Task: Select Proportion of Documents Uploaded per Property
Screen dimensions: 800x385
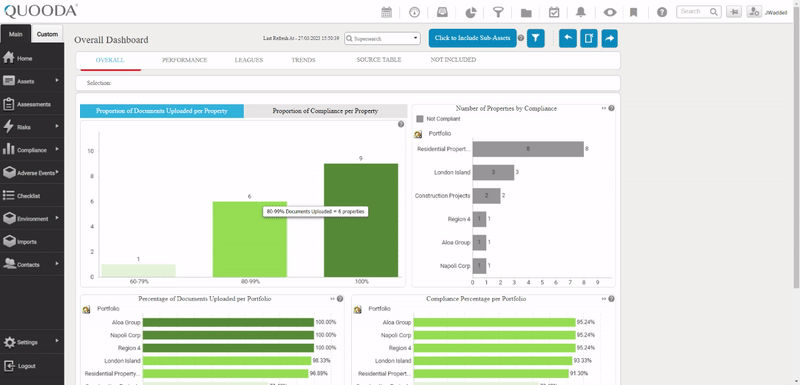Action: point(162,111)
